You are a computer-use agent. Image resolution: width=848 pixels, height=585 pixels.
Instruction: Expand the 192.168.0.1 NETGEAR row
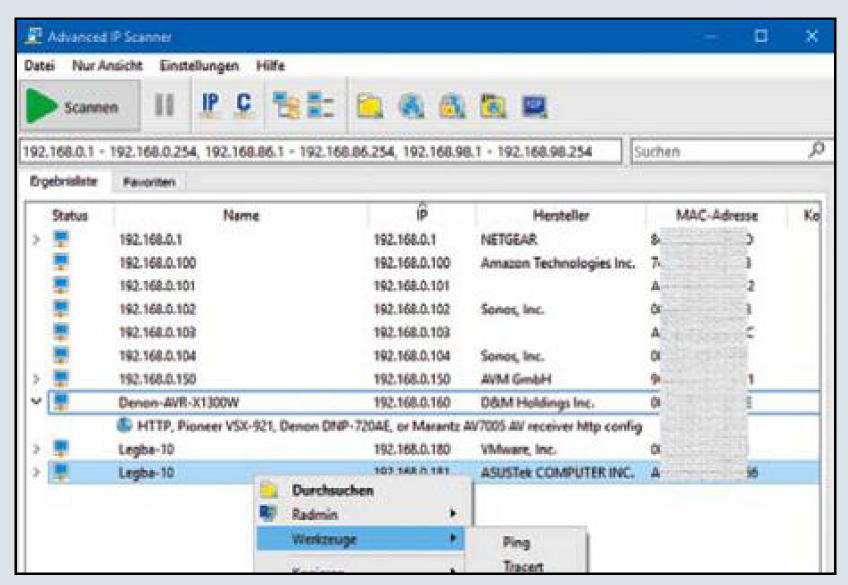(x=36, y=239)
